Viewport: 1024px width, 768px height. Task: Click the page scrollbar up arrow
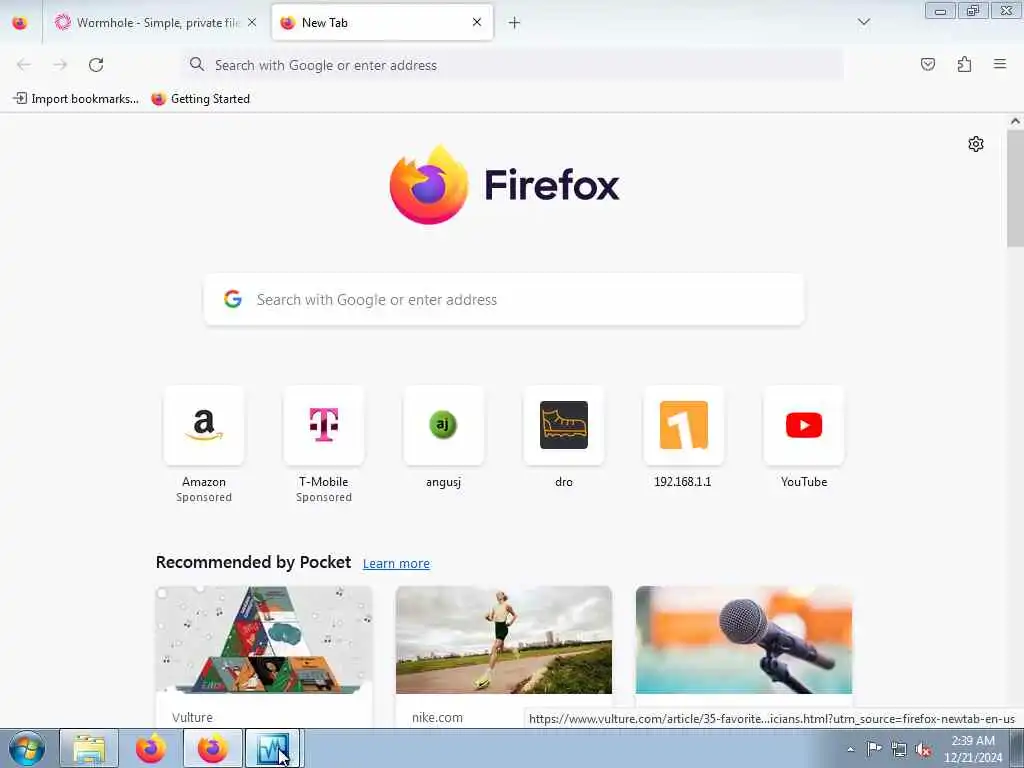click(x=1015, y=121)
